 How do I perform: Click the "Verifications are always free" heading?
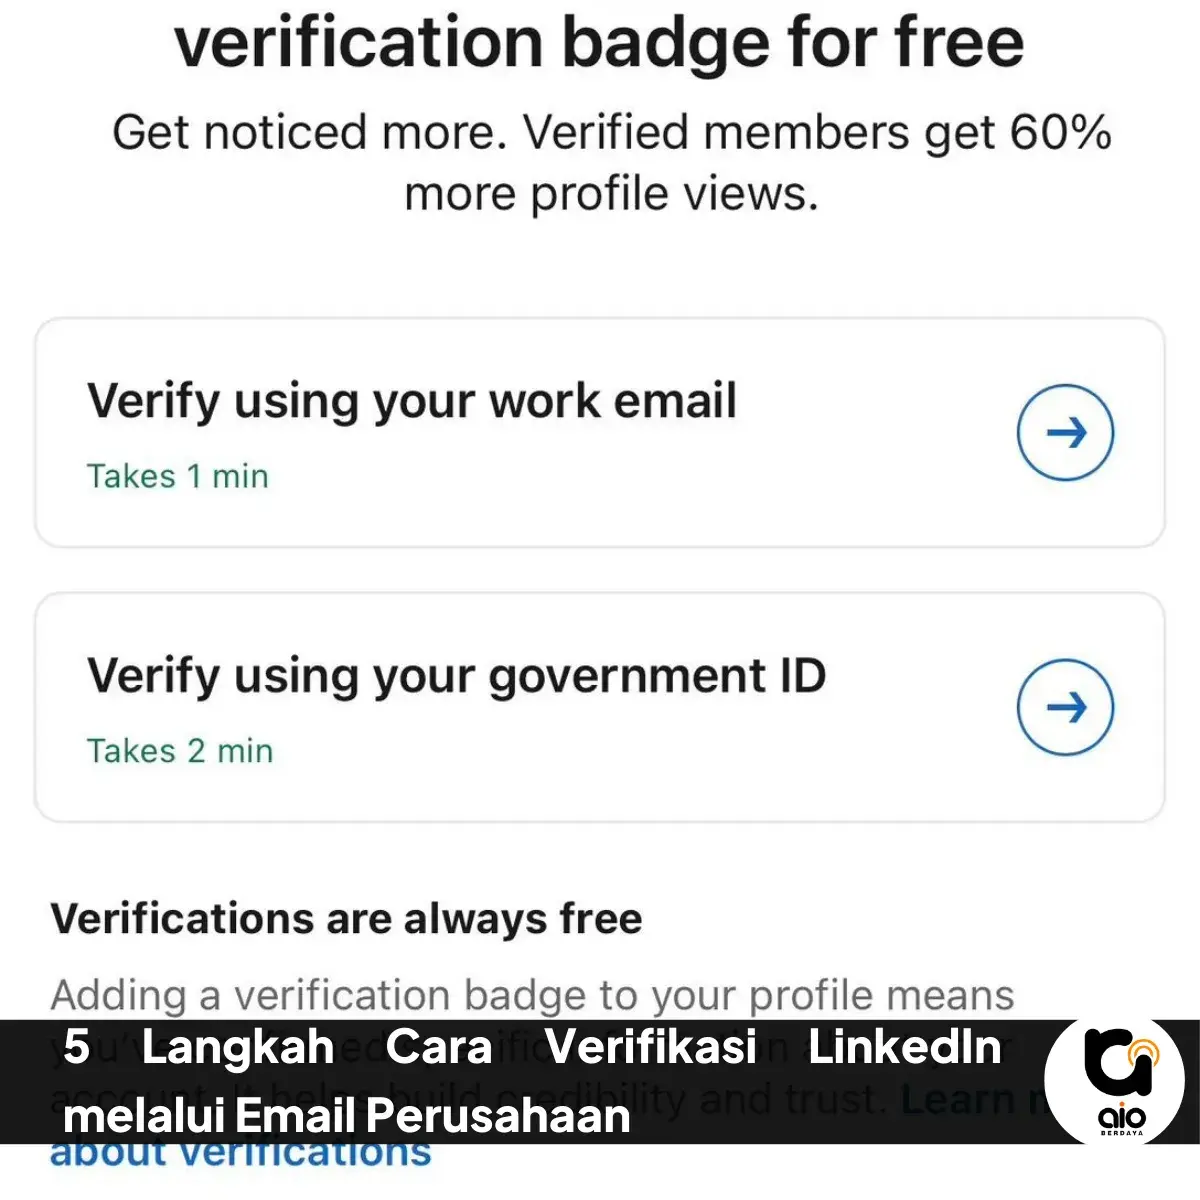346,919
